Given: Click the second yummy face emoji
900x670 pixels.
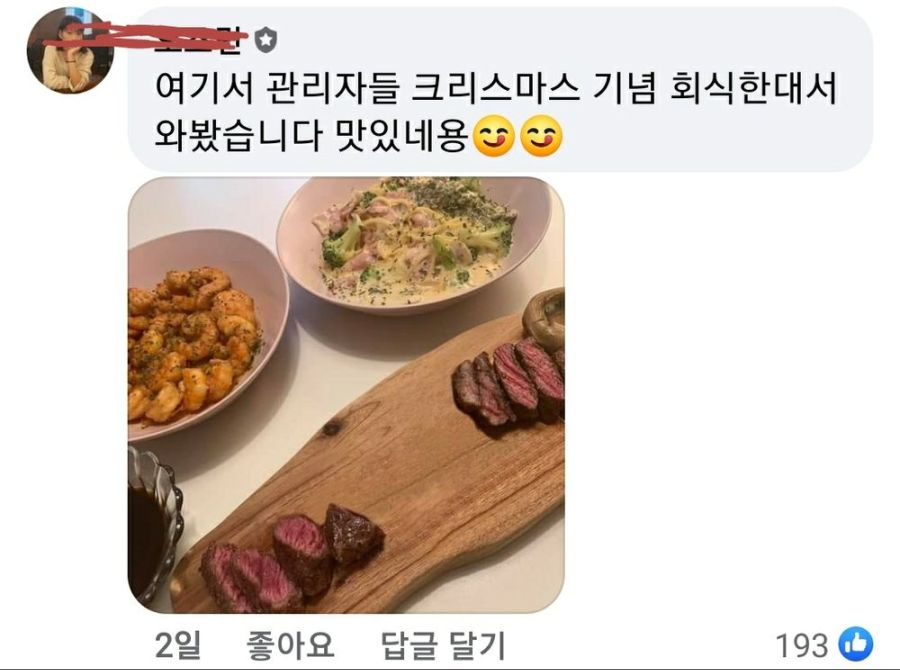Looking at the screenshot, I should (541, 137).
